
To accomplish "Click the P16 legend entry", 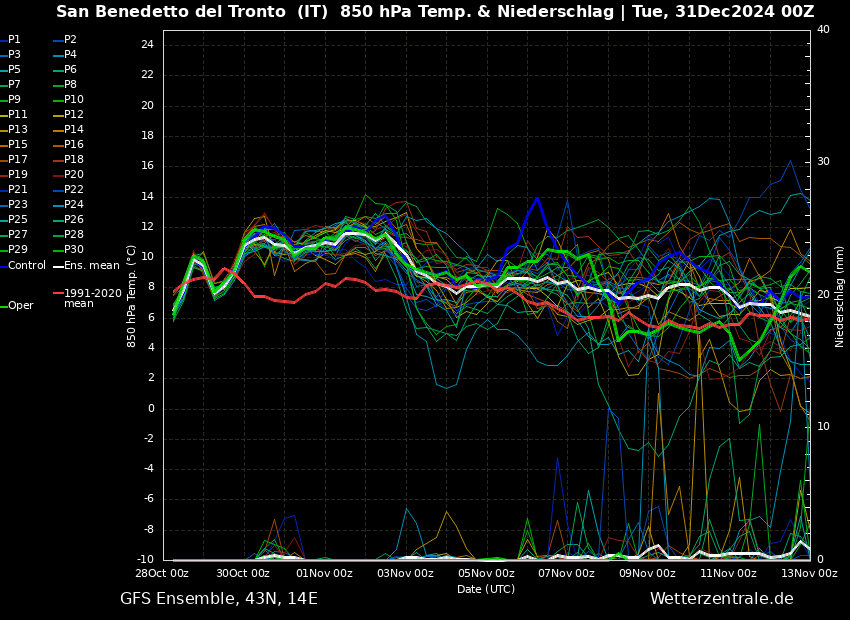I will (x=74, y=145).
